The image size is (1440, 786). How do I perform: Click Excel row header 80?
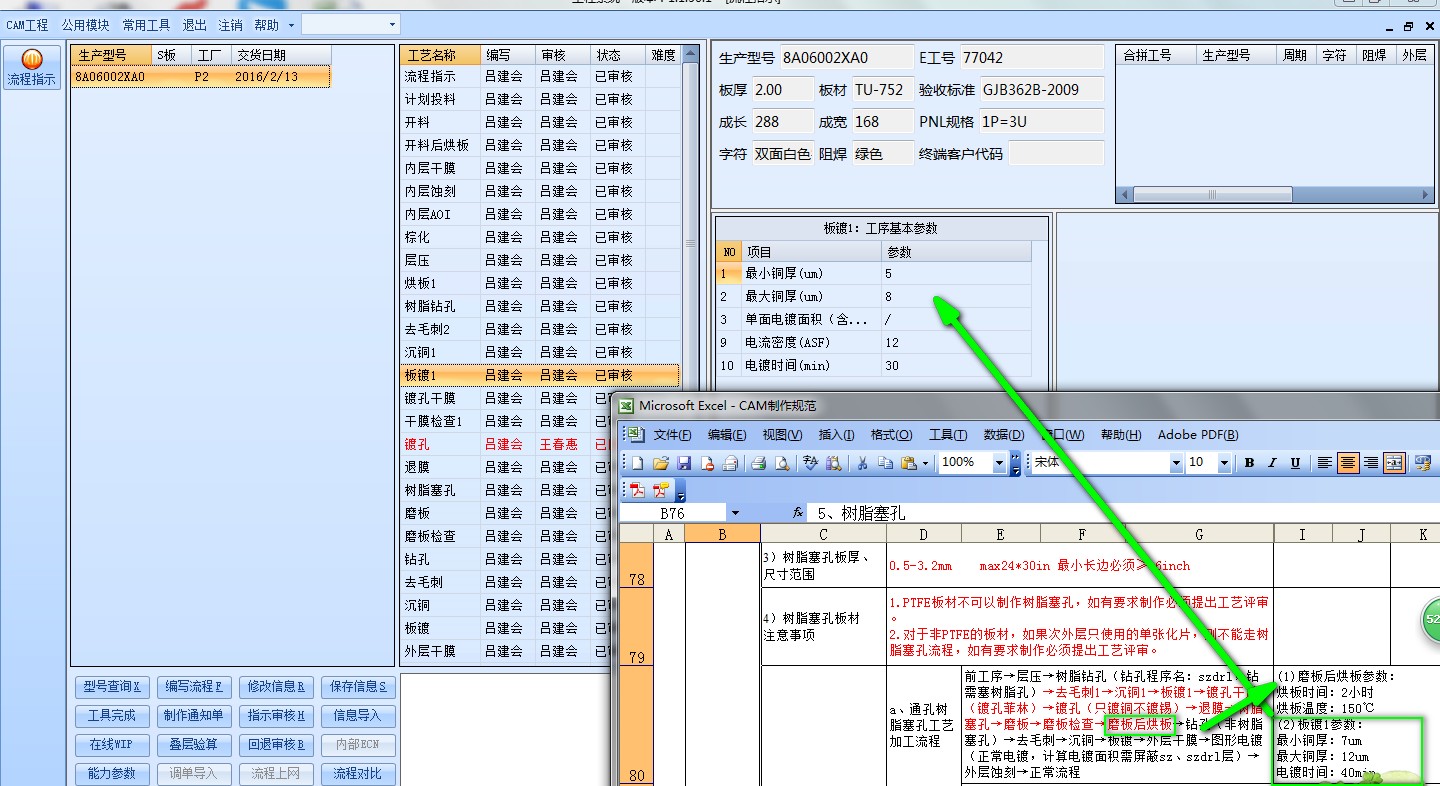[x=637, y=725]
